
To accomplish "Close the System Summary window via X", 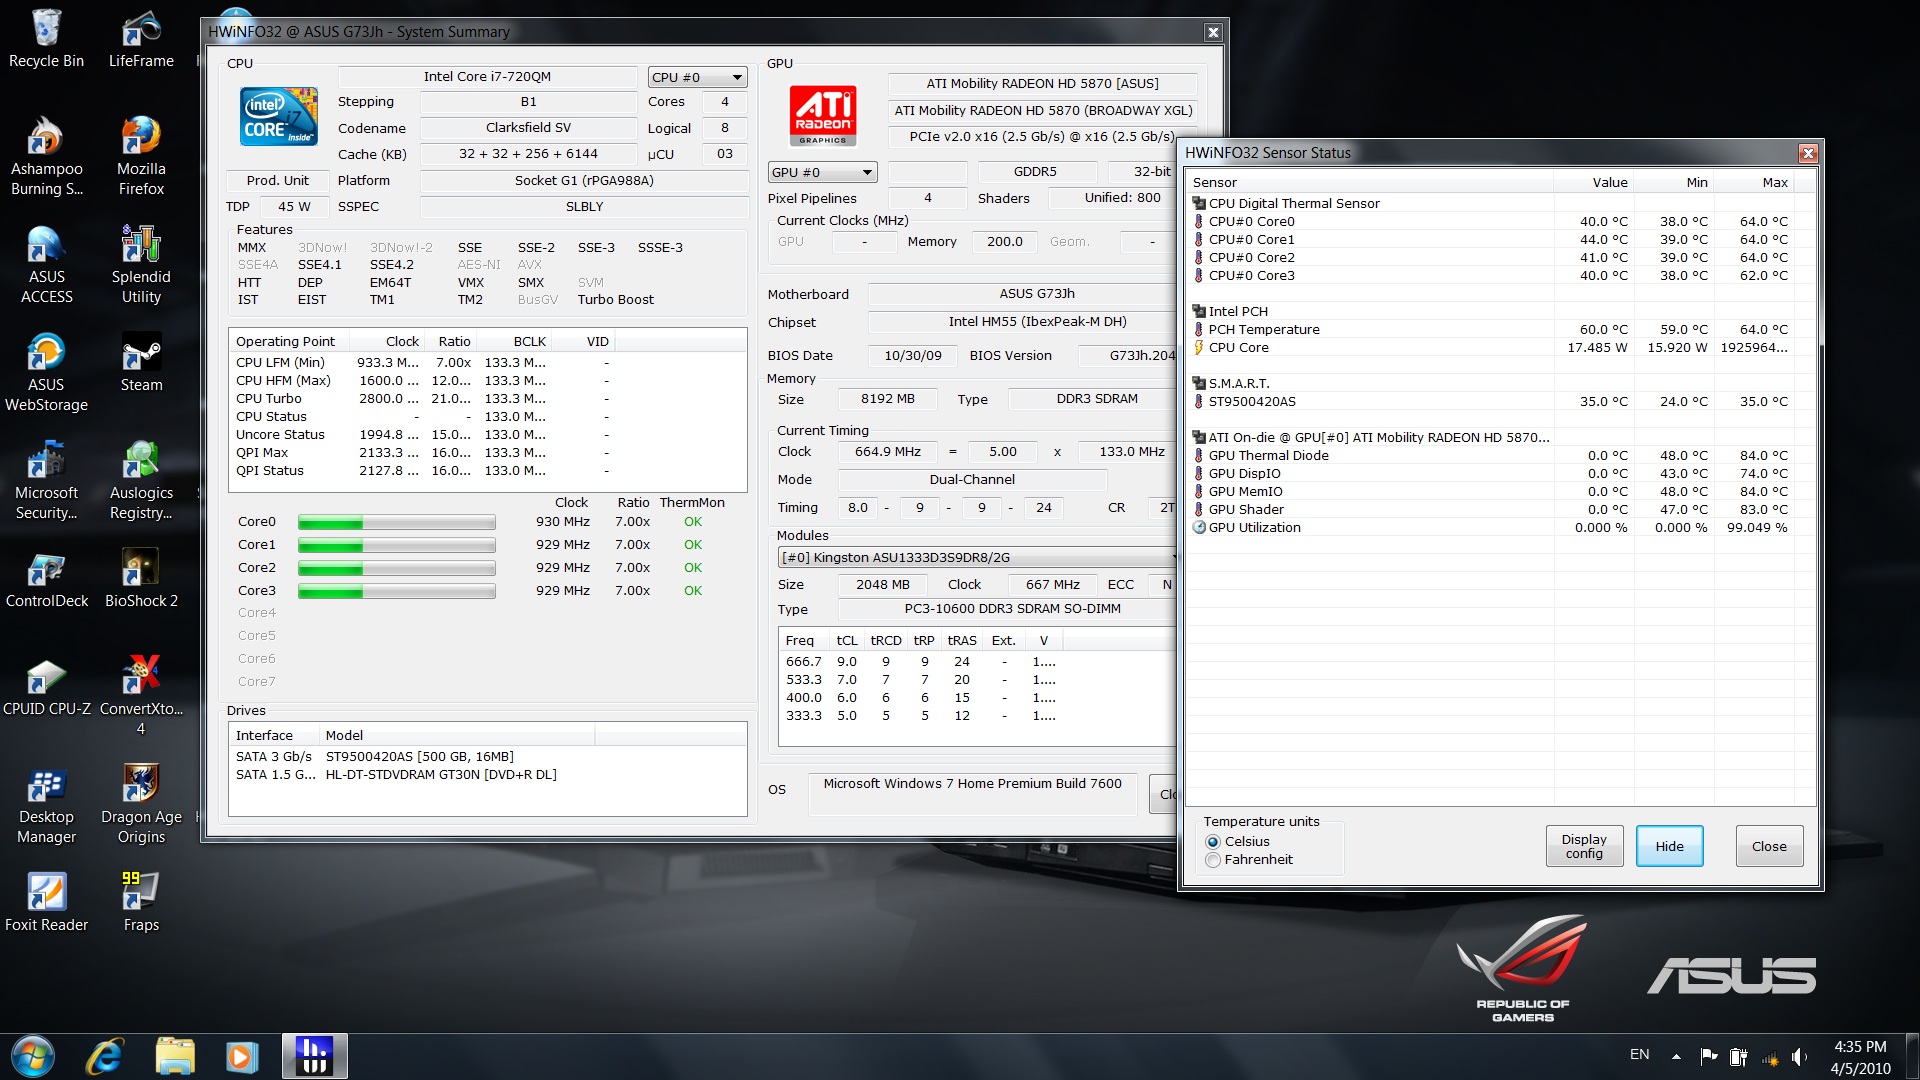I will [x=1213, y=32].
